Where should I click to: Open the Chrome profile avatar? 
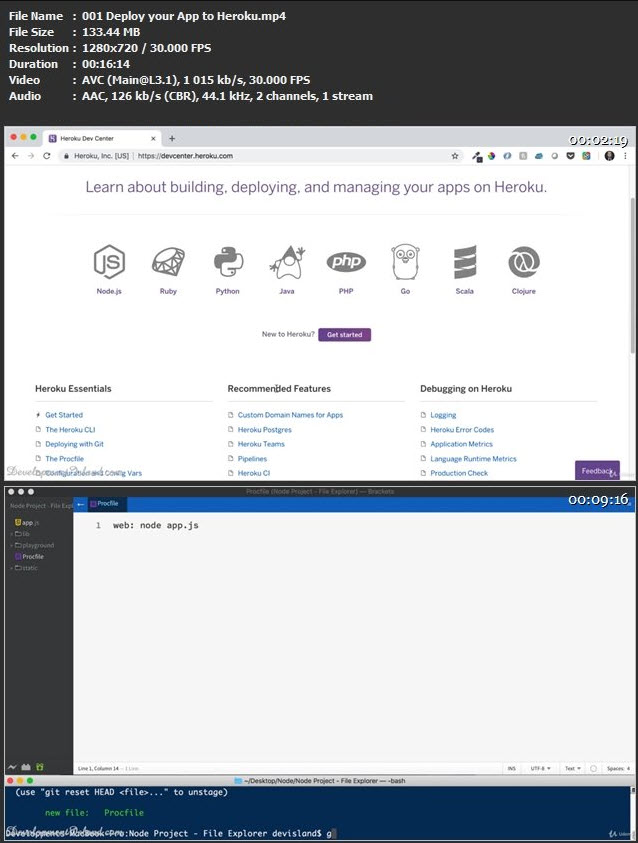tap(609, 156)
